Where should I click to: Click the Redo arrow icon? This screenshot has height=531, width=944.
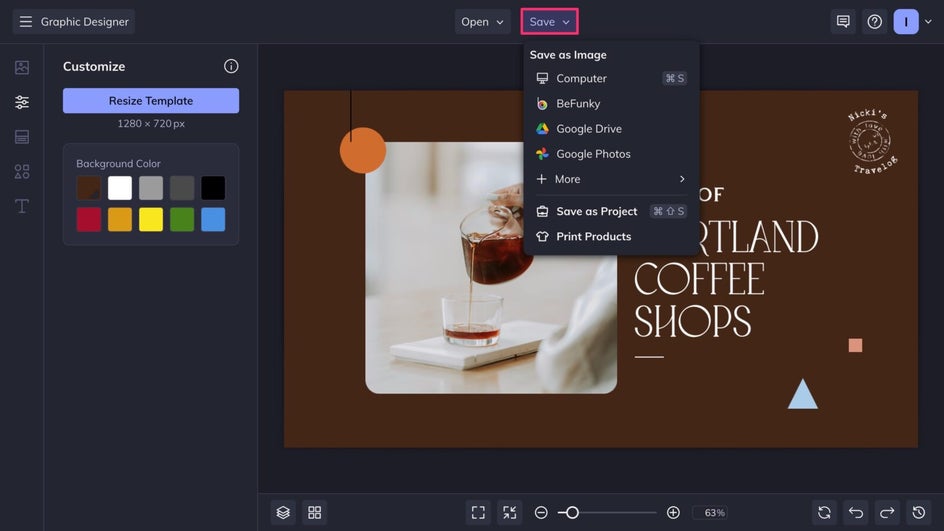(887, 512)
